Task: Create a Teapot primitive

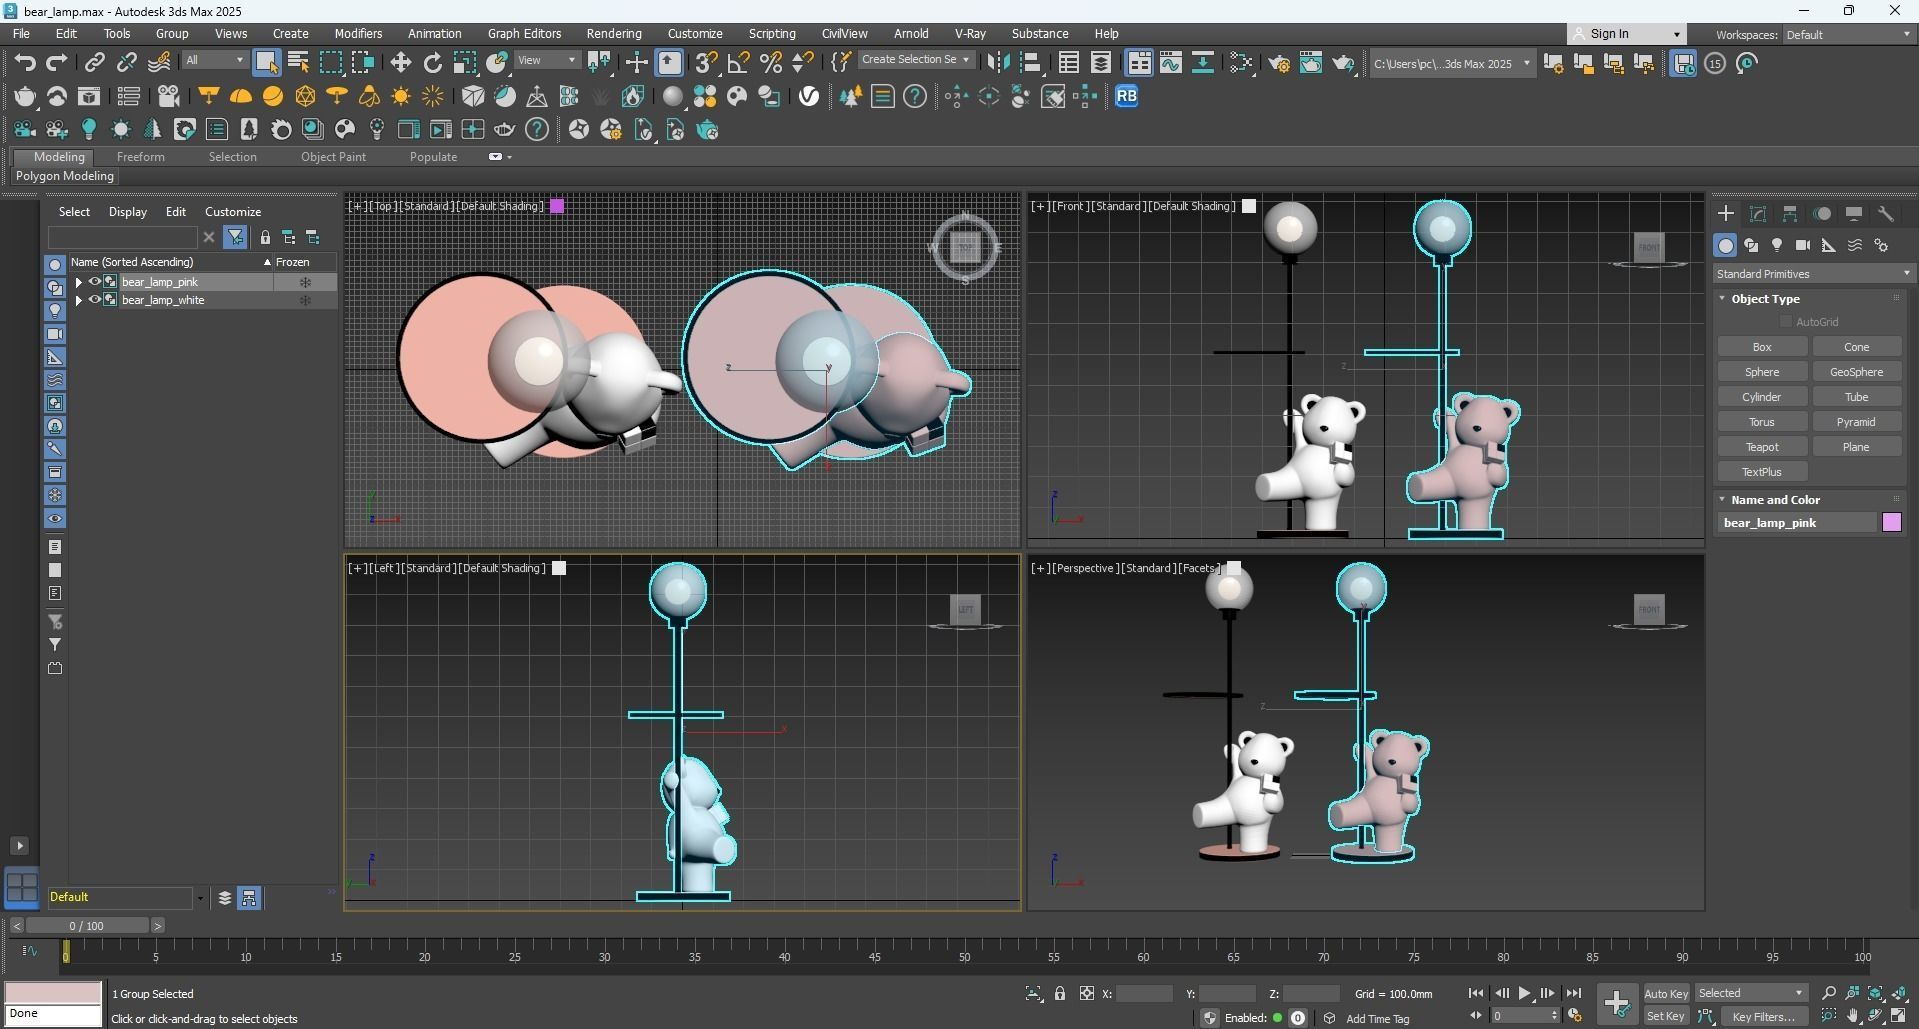Action: [1762, 447]
